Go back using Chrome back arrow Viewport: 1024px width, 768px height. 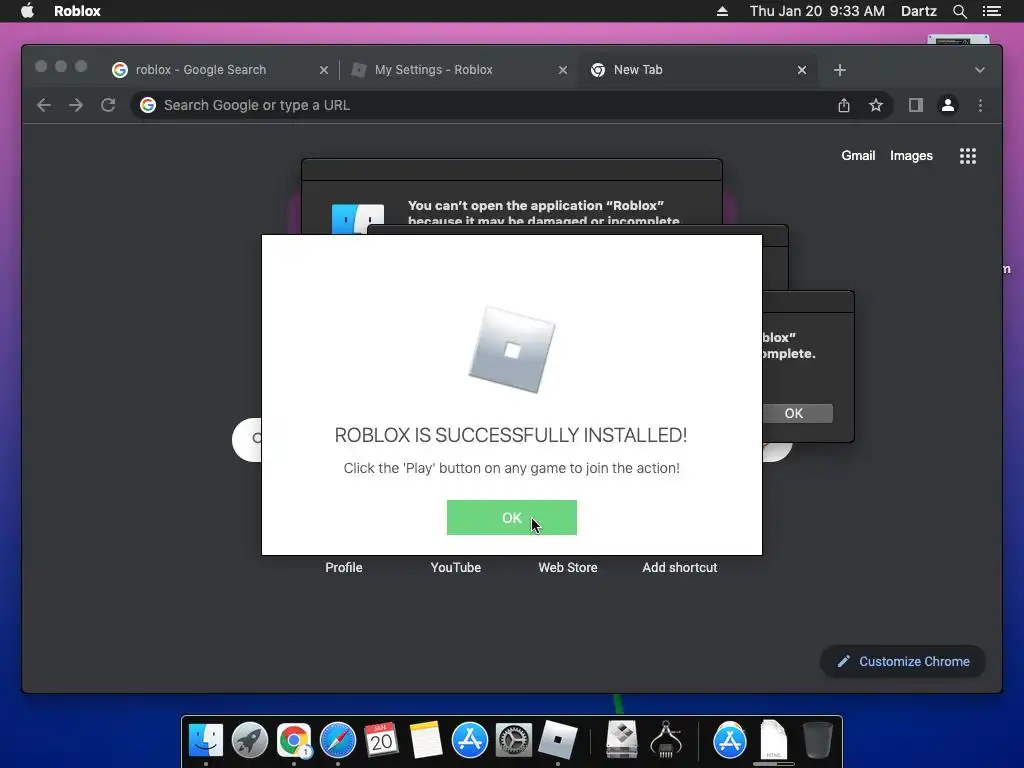point(44,105)
